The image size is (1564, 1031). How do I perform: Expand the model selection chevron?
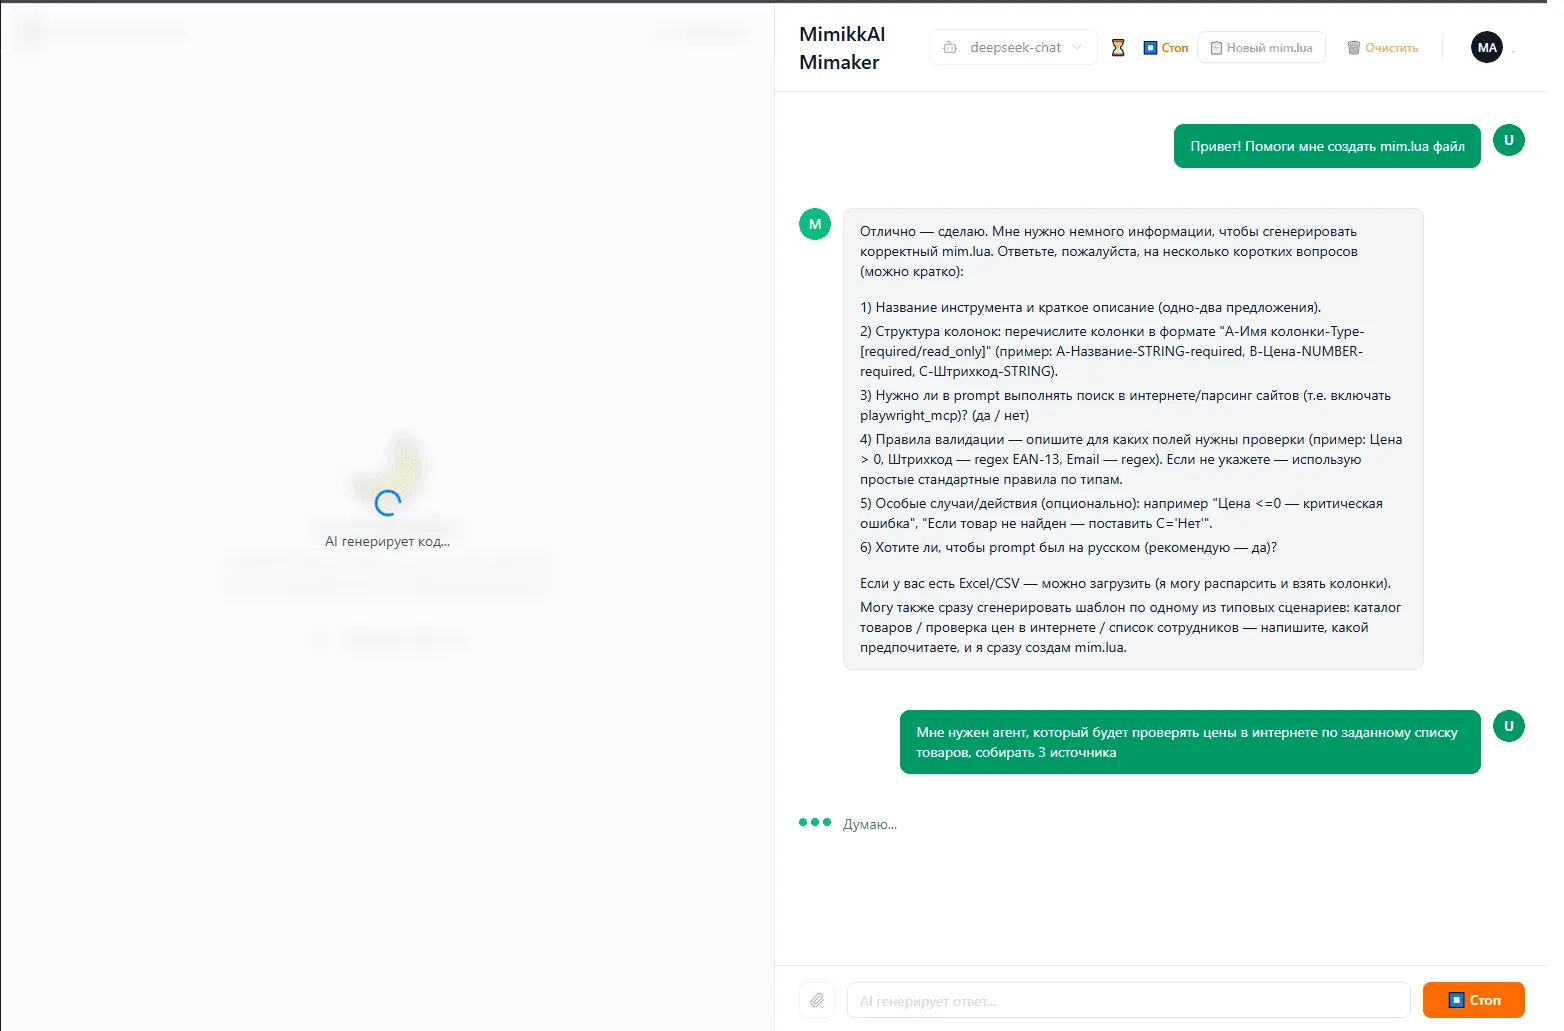pos(1076,47)
